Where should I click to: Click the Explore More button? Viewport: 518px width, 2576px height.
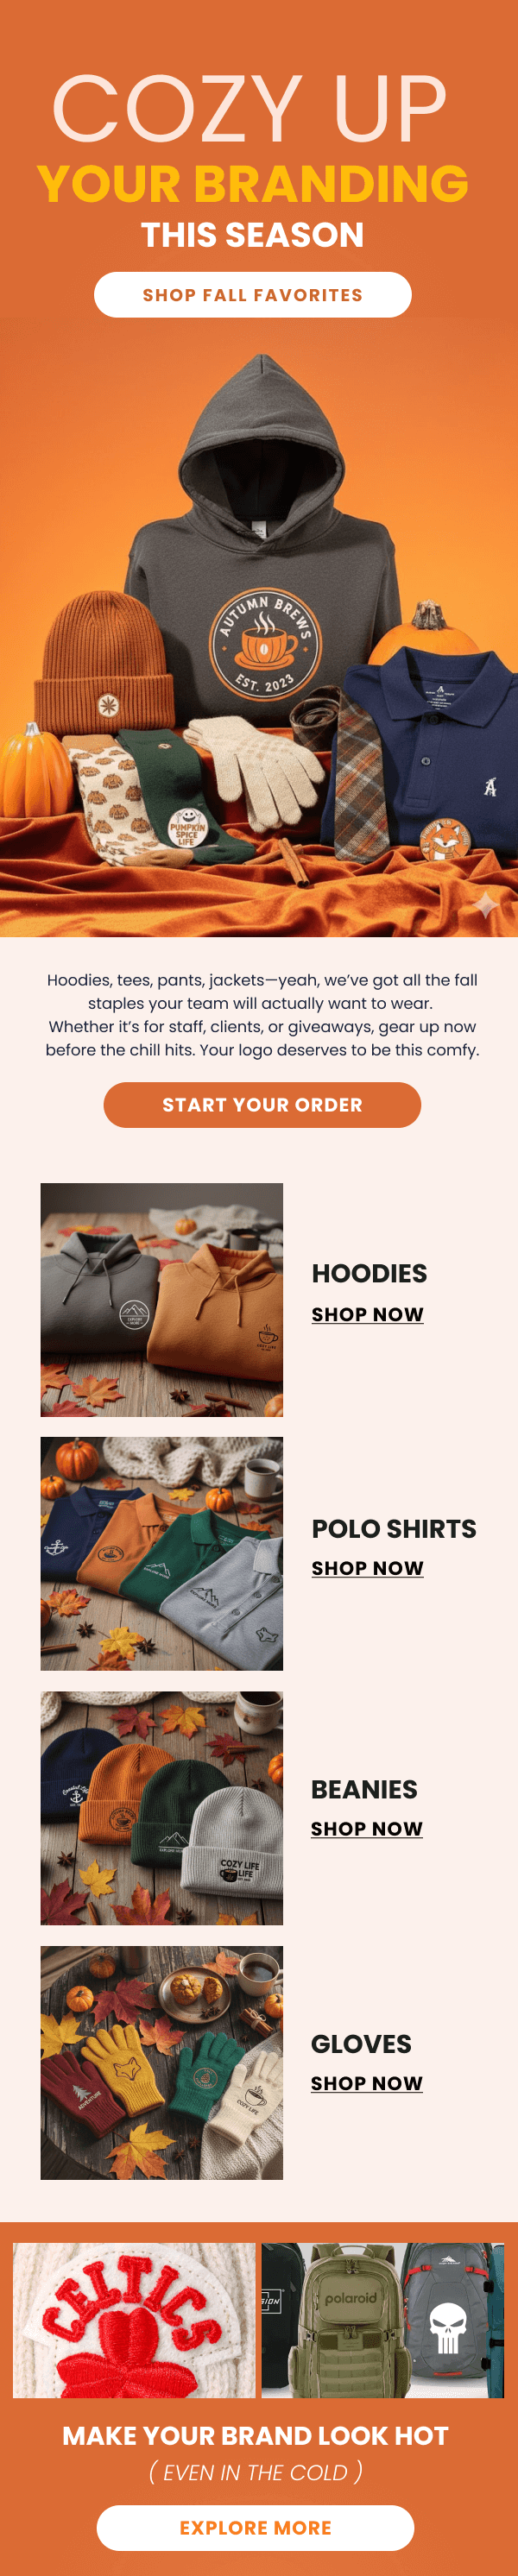click(x=255, y=2527)
